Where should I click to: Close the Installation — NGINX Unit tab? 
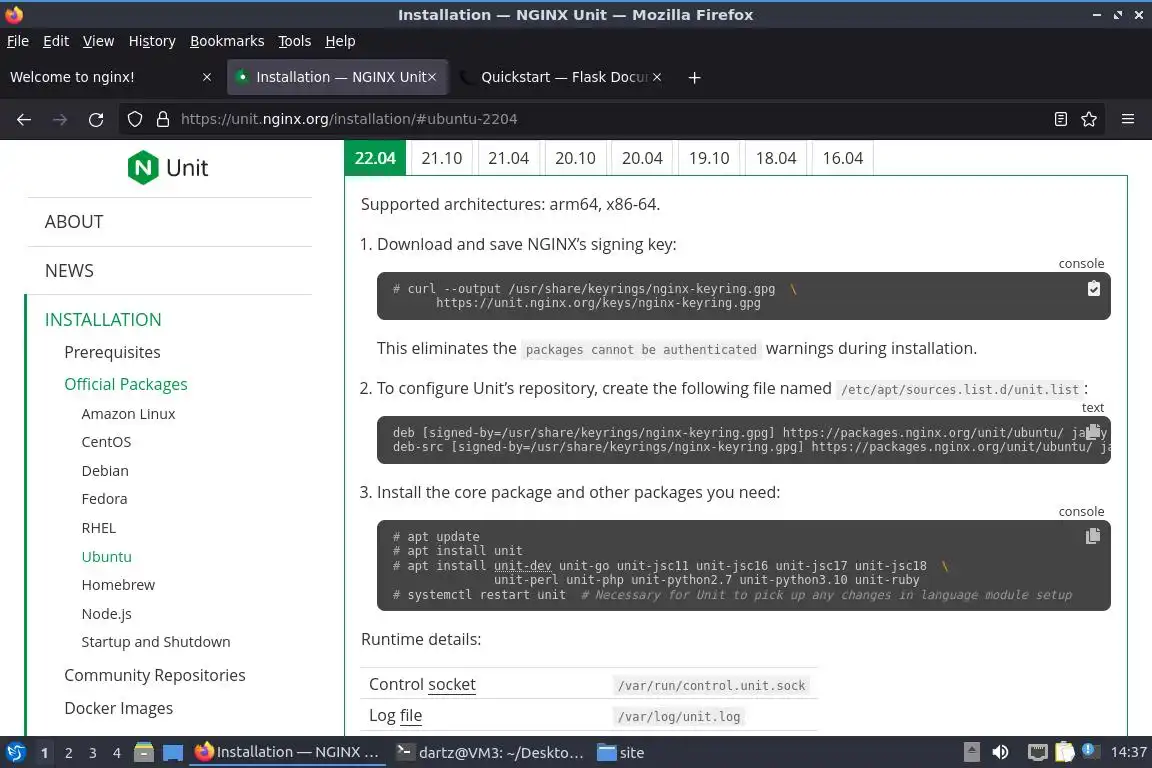[x=432, y=77]
